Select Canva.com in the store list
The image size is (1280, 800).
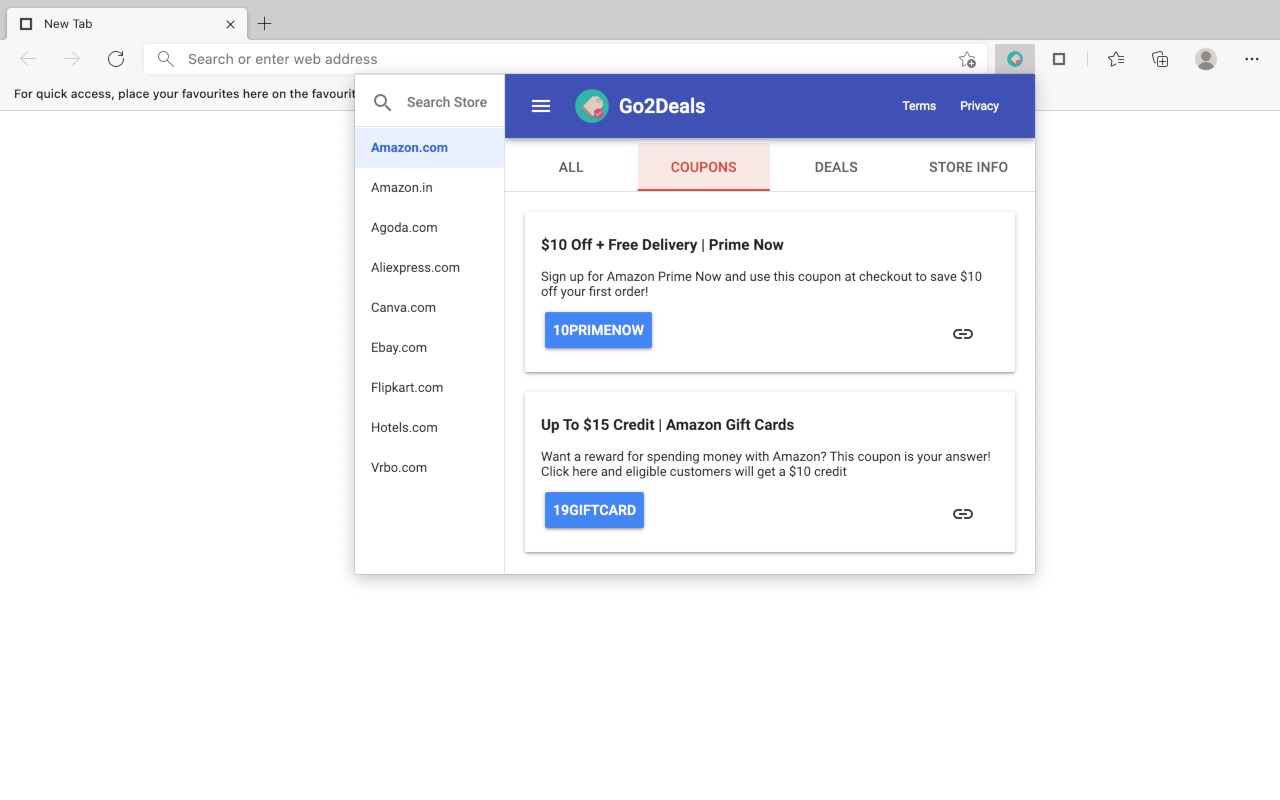(x=430, y=307)
